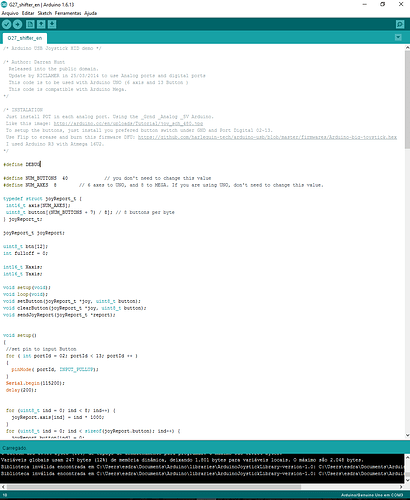This screenshot has height=500, width=410.
Task: Click the console horizontal scrollbar thumb
Action: (x=154, y=487)
